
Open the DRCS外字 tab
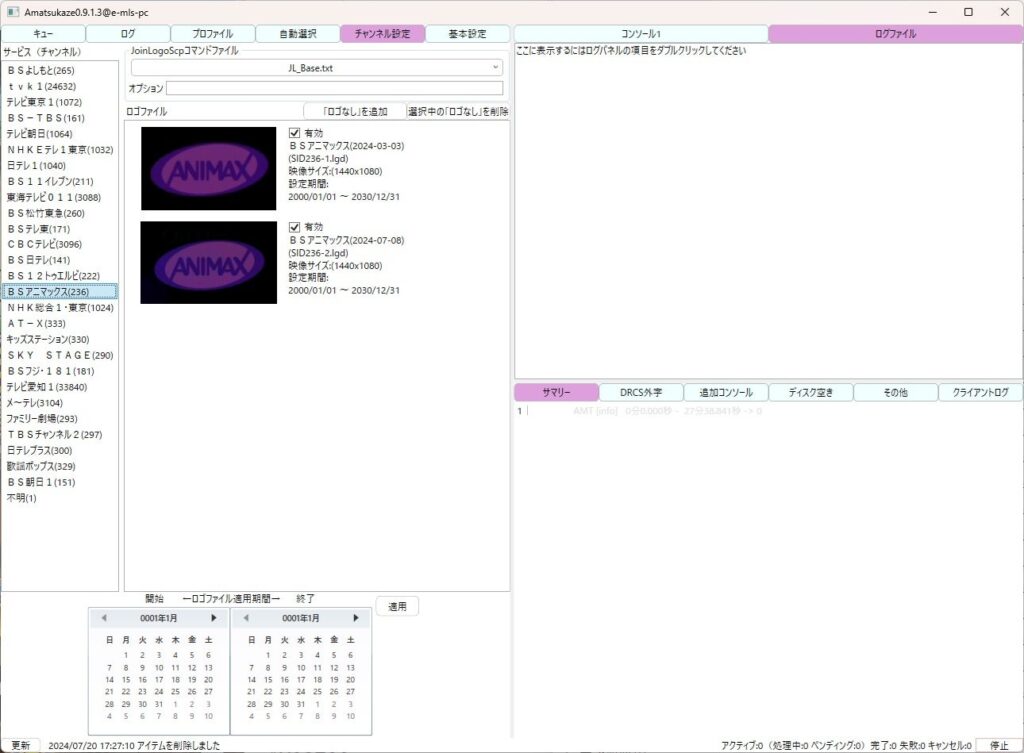click(641, 393)
